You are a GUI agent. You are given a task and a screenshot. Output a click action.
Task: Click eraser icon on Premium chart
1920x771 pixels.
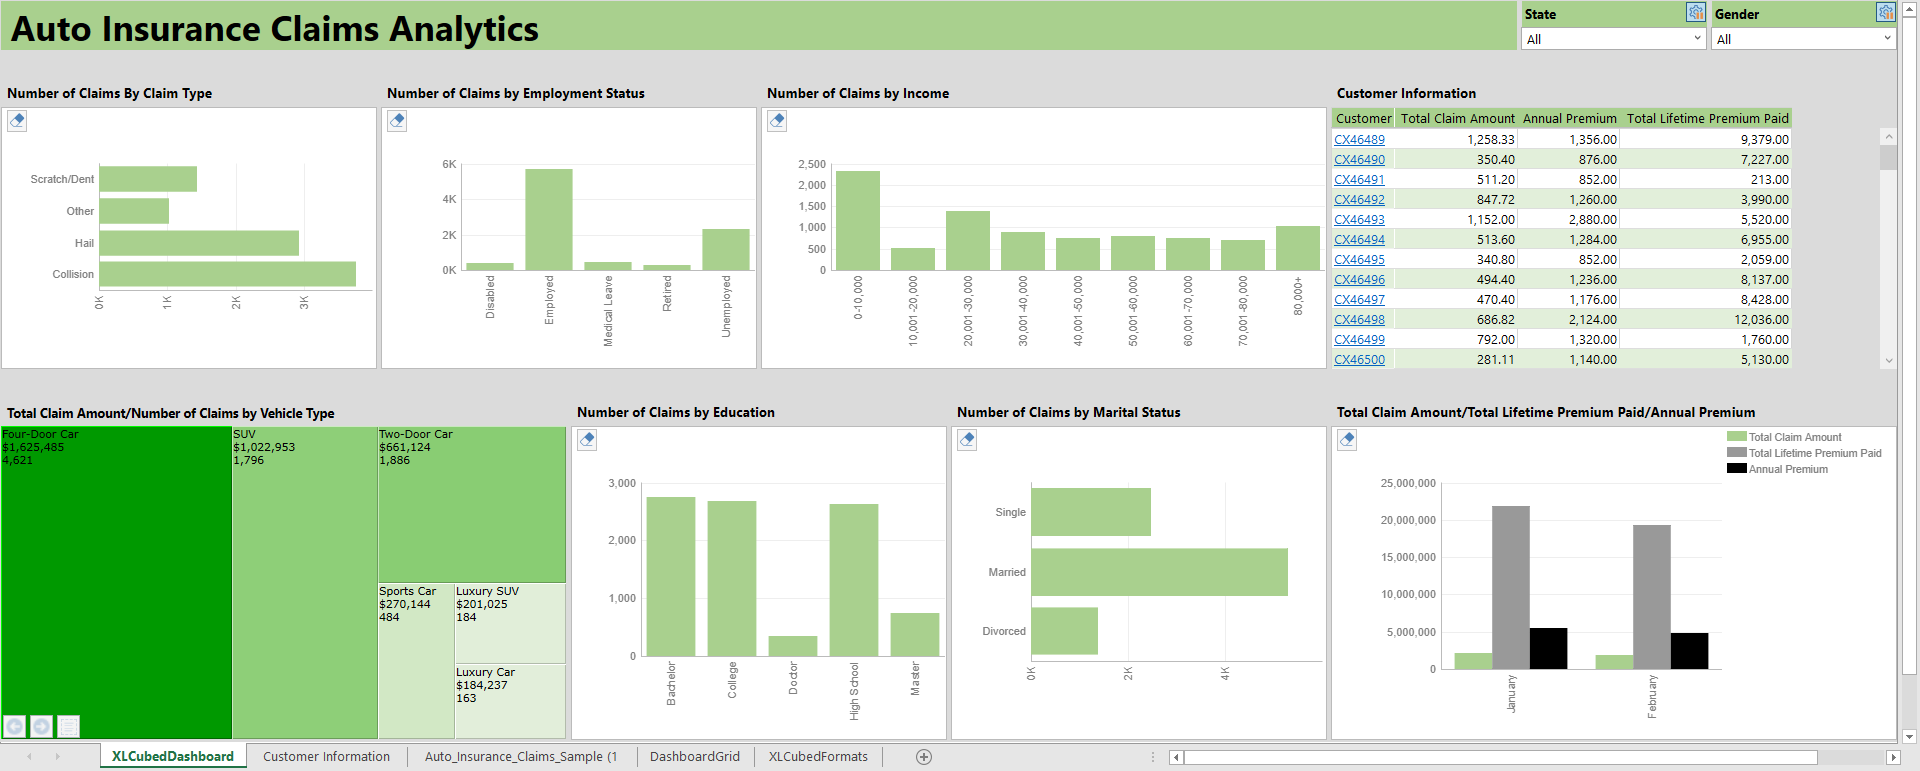click(1347, 440)
